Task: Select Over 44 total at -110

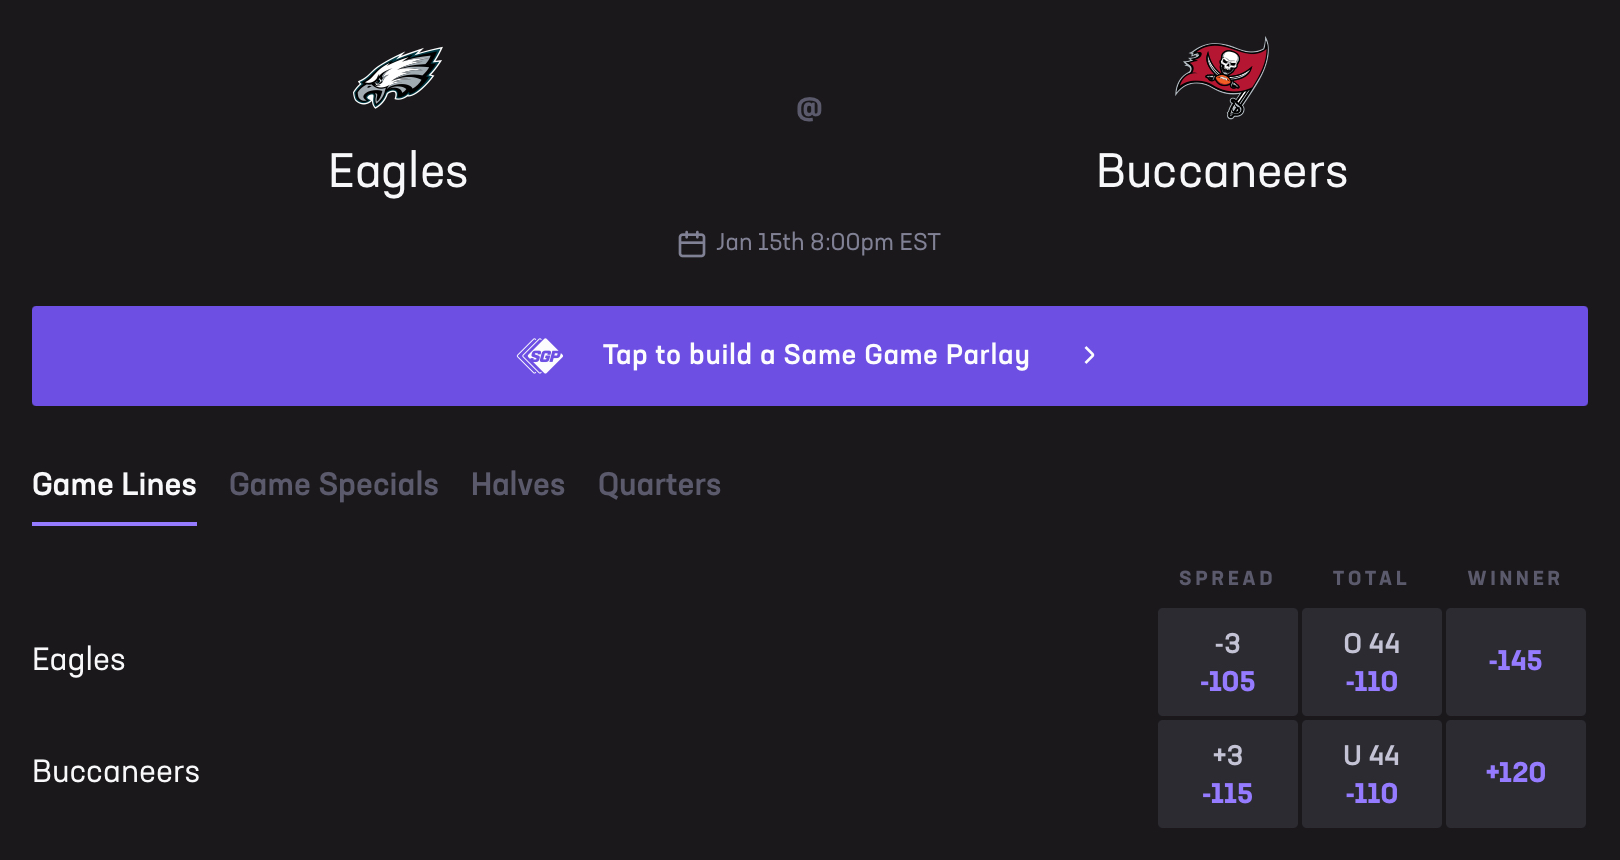Action: 1371,662
